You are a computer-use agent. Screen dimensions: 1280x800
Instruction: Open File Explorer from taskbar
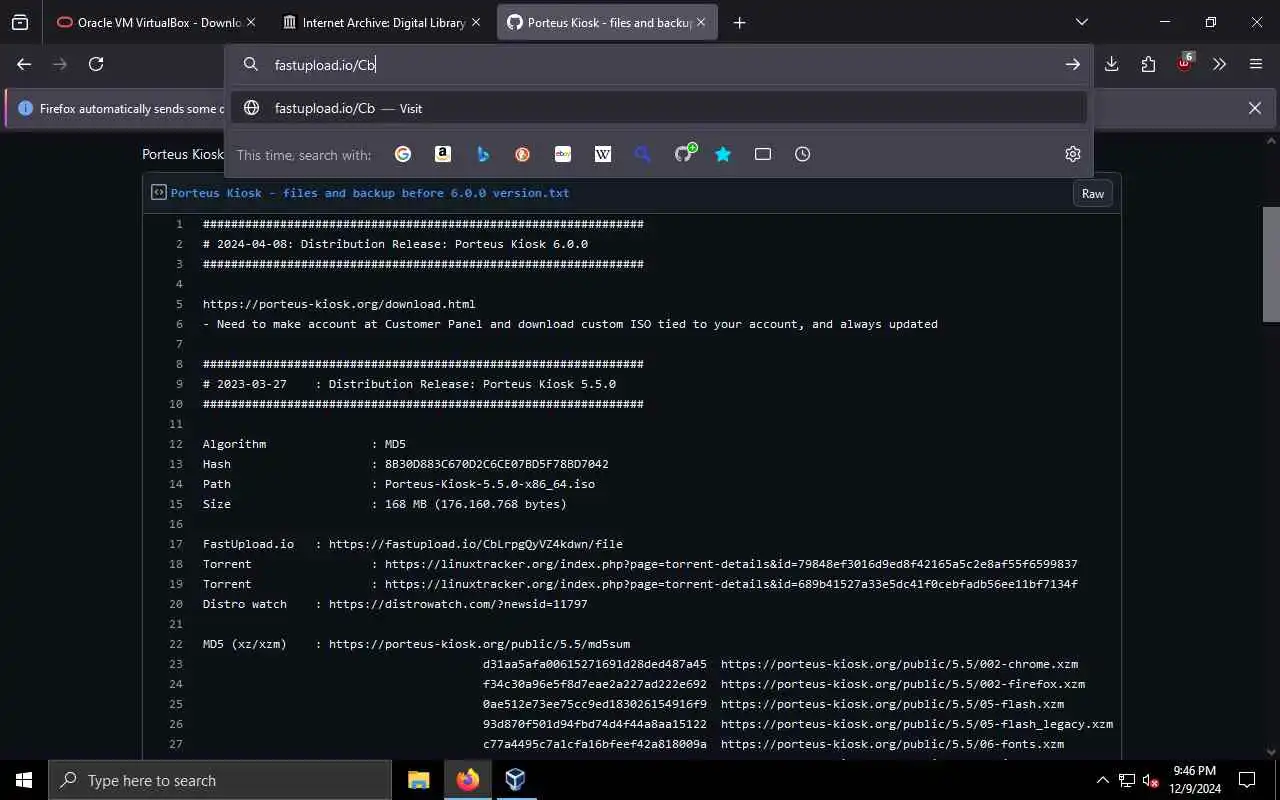(419, 780)
